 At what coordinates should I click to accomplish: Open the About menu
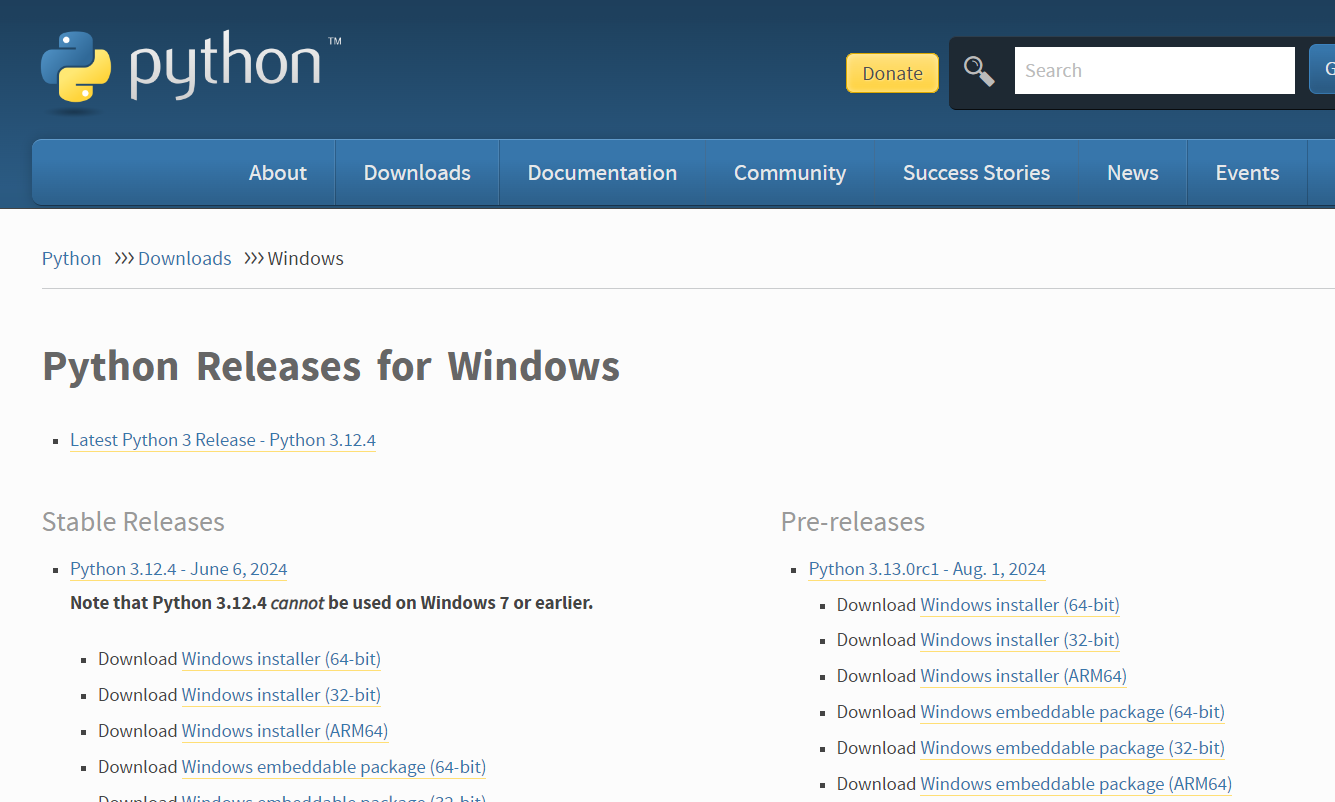(278, 173)
